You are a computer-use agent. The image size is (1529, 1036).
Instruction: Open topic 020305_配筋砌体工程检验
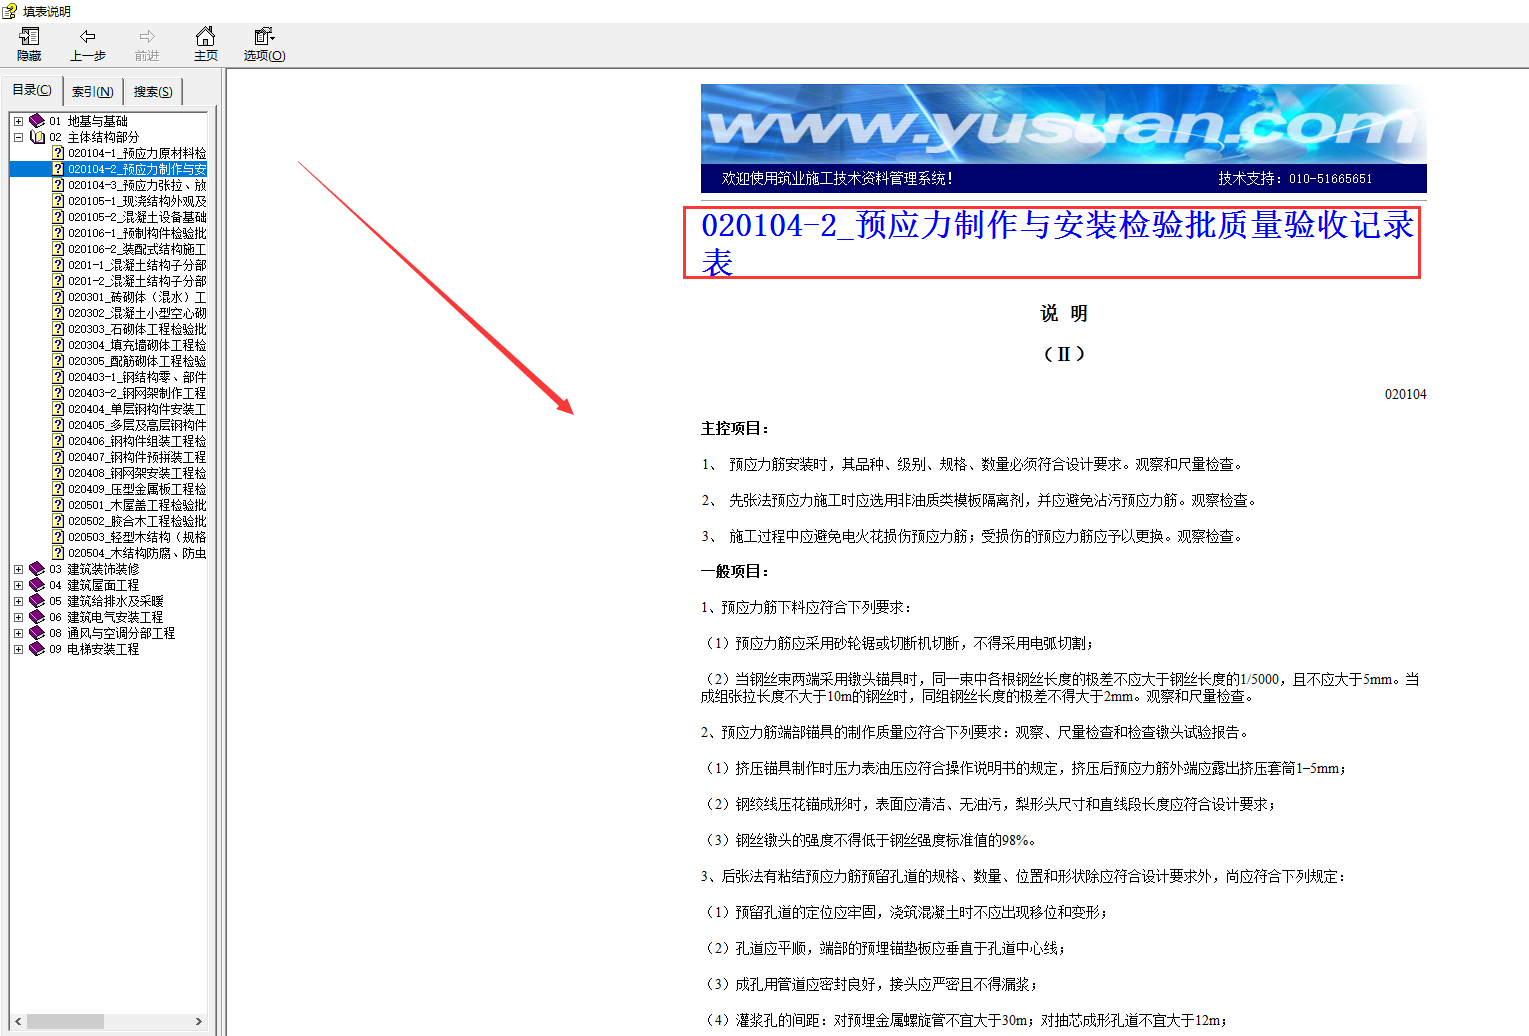pyautogui.click(x=137, y=361)
